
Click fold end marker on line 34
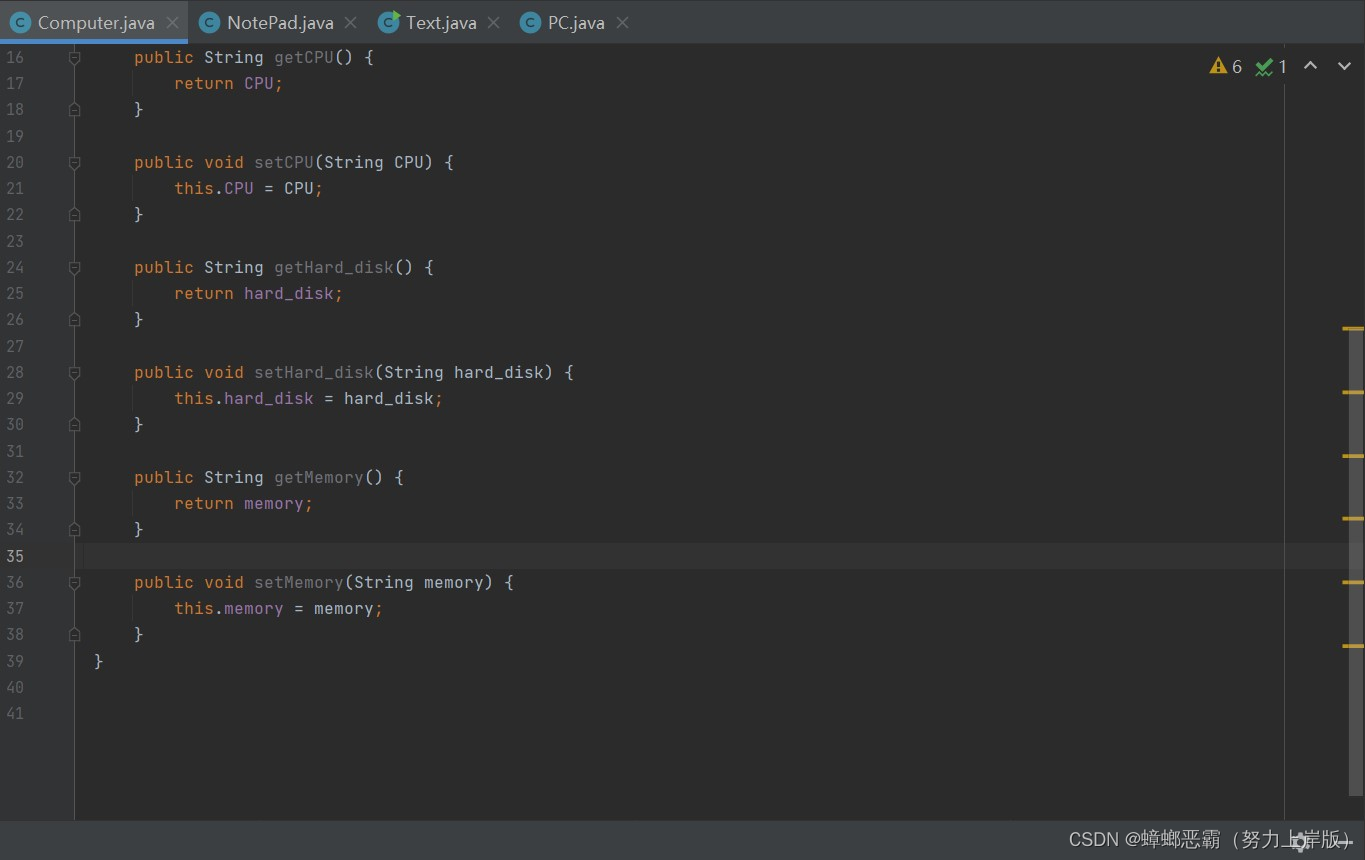click(74, 530)
